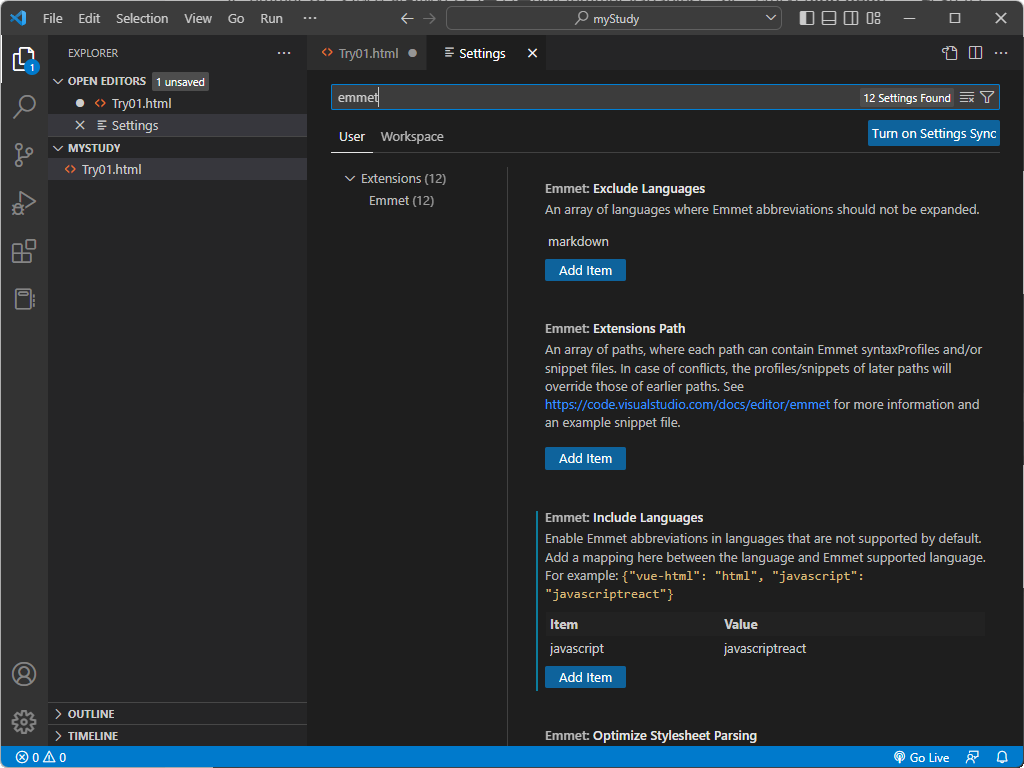Select the Workspace settings tab

coord(412,136)
